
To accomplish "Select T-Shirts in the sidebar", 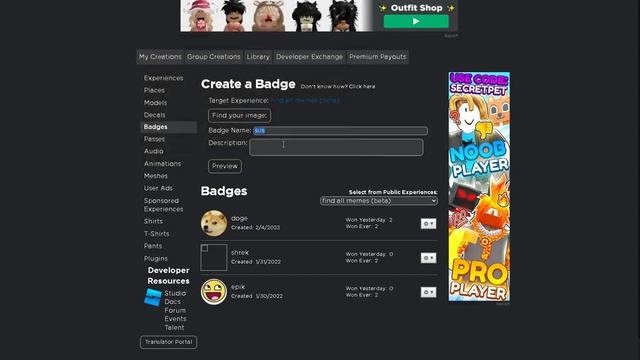I will [x=156, y=234].
